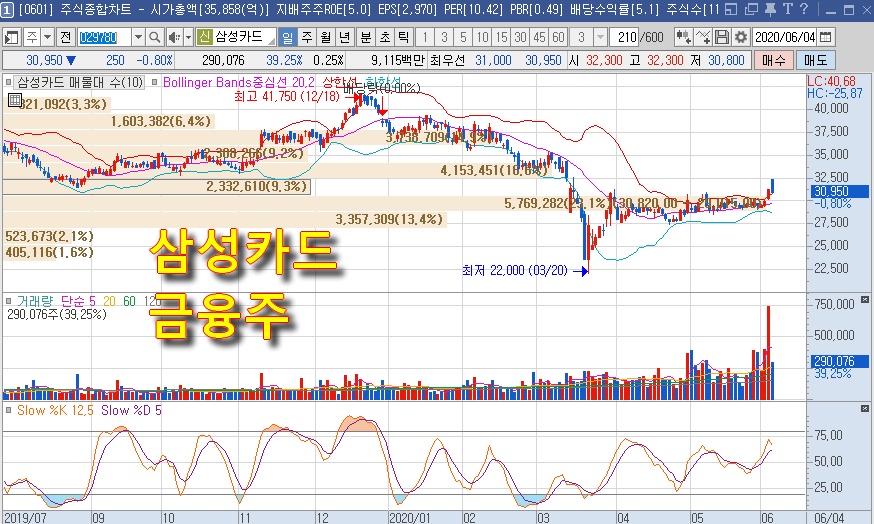
Task: Pin the window with pushpin icon
Action: point(770,9)
